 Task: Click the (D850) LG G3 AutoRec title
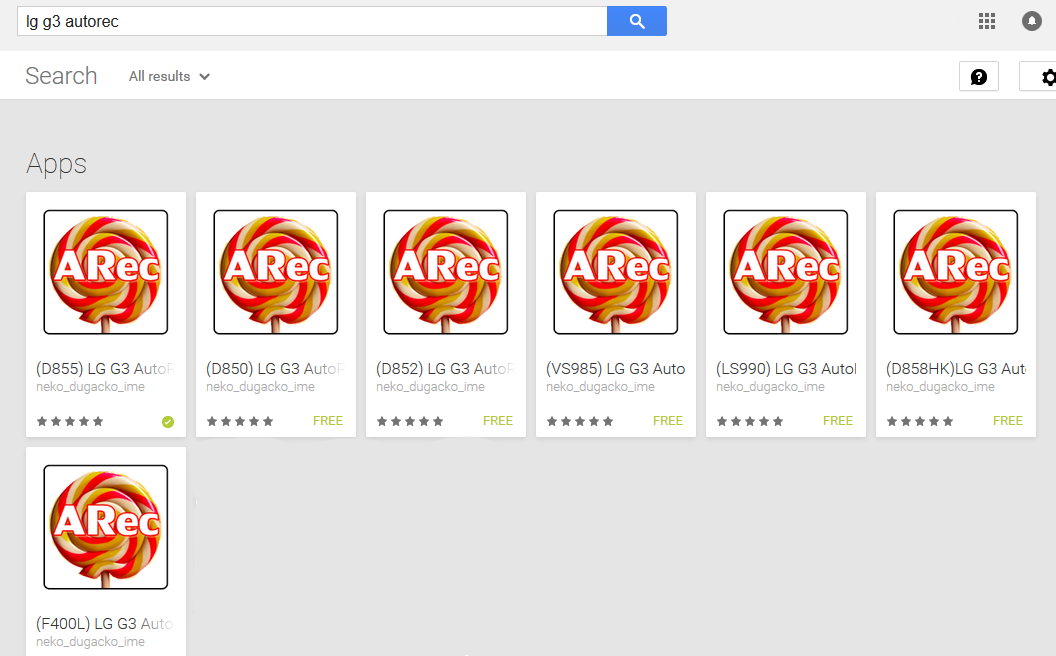pos(275,369)
